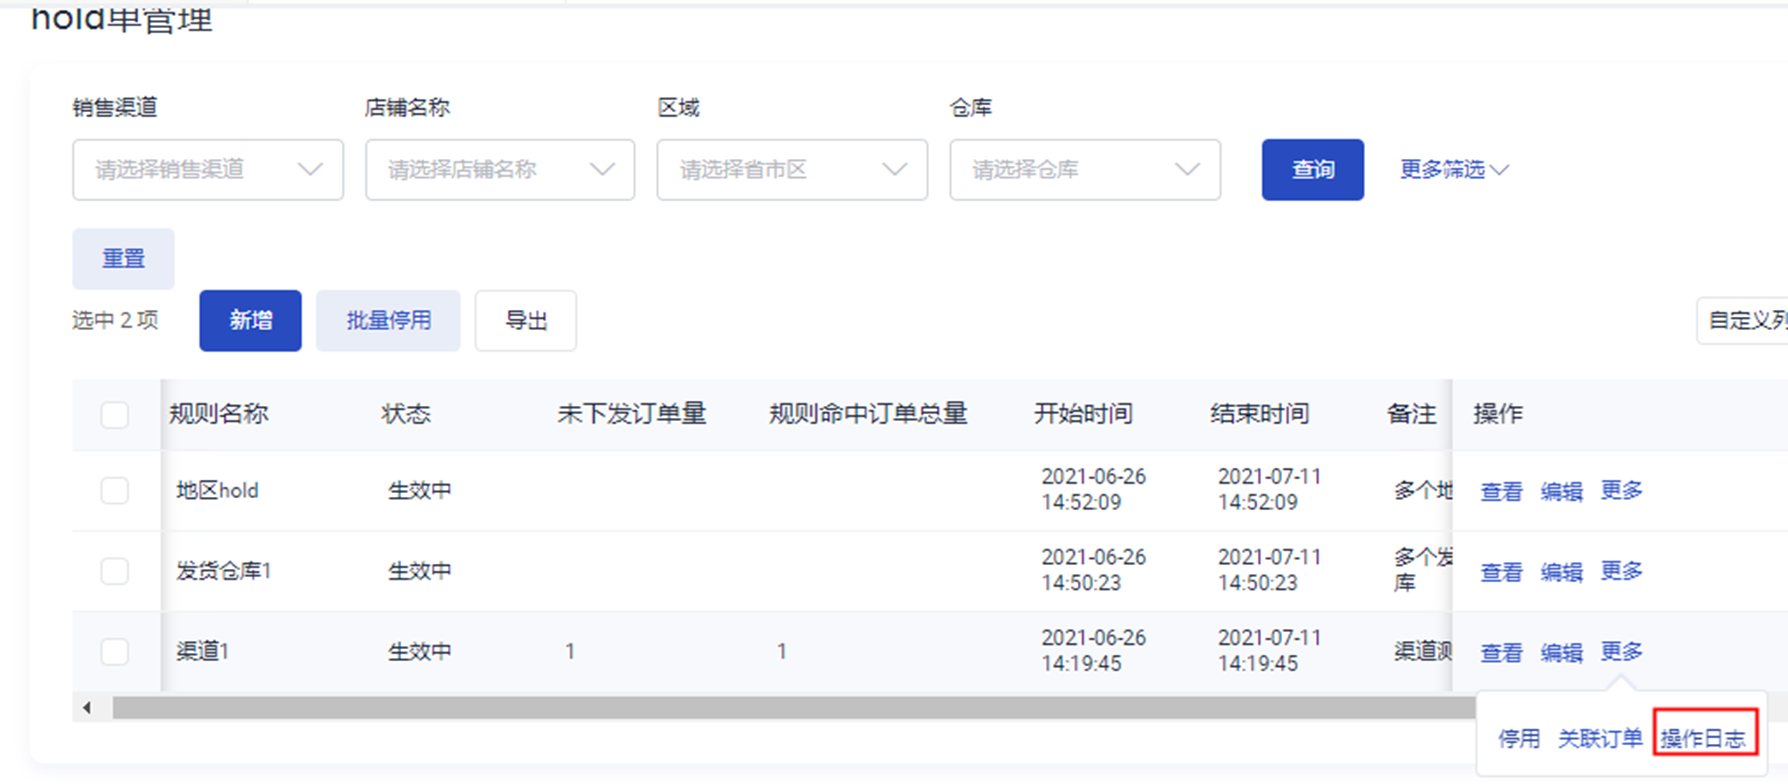Click 查看 for 地区hold row
1788x784 pixels.
pyautogui.click(x=1501, y=491)
